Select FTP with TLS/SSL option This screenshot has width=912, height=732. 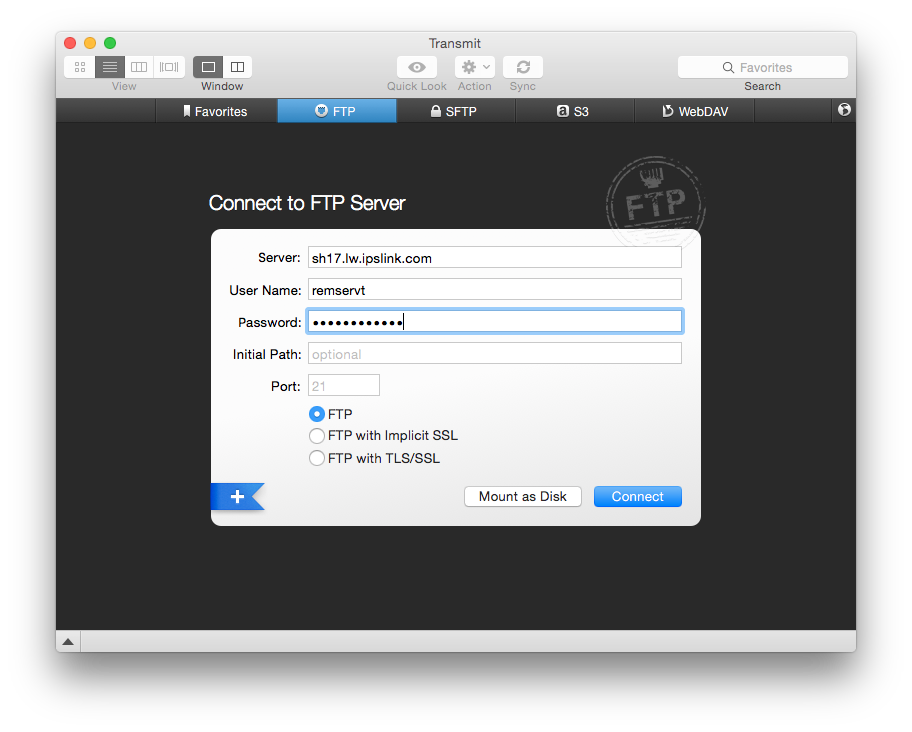[317, 459]
